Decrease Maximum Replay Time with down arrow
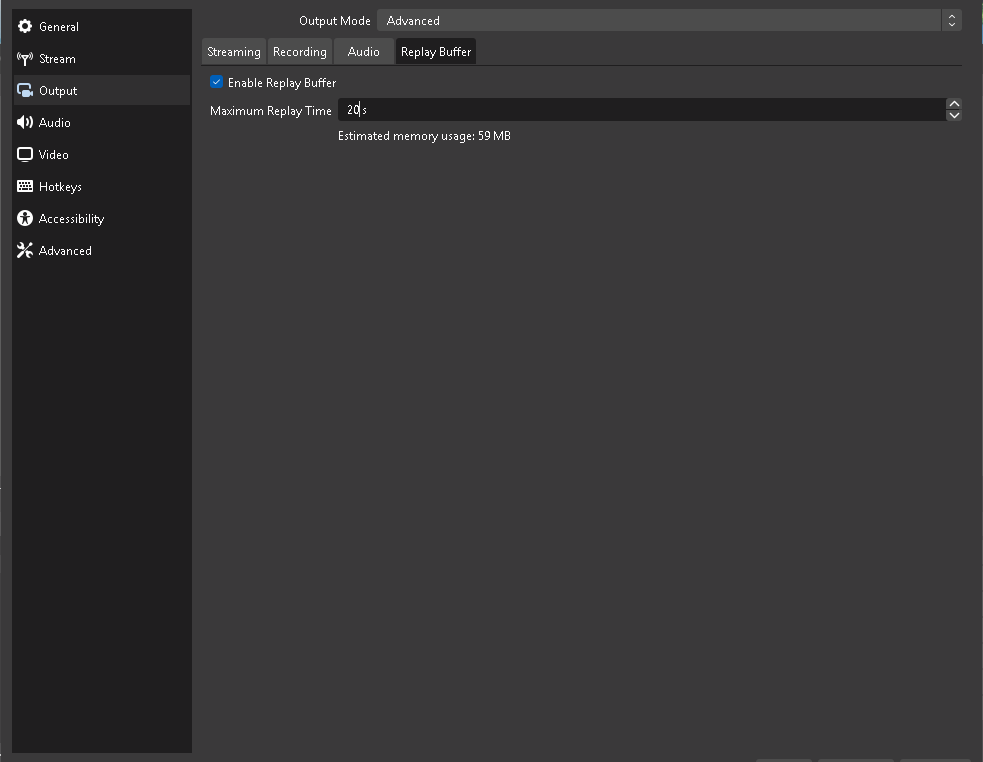 coord(954,115)
